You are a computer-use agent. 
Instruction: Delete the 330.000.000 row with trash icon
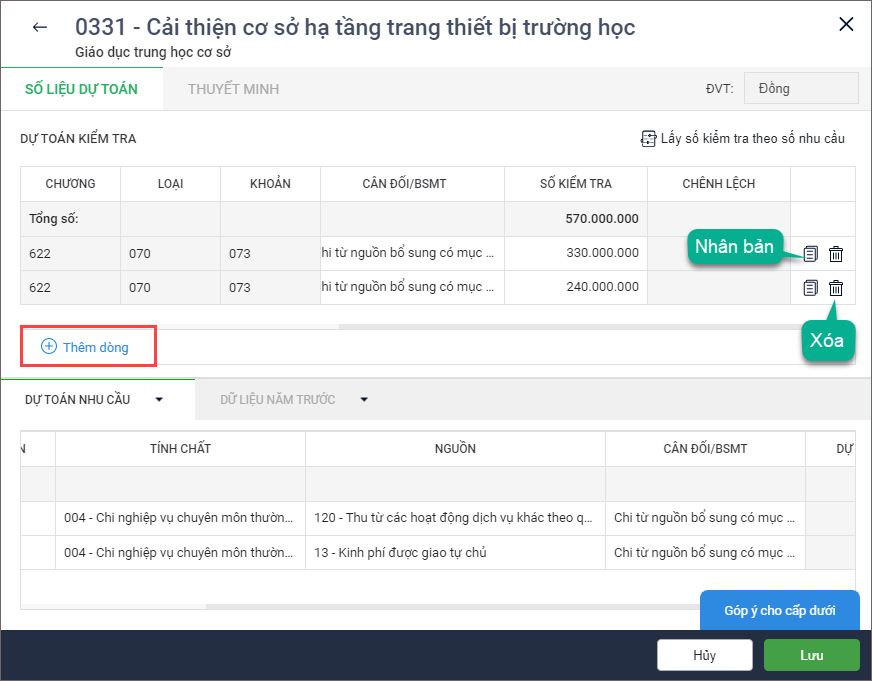pos(836,253)
